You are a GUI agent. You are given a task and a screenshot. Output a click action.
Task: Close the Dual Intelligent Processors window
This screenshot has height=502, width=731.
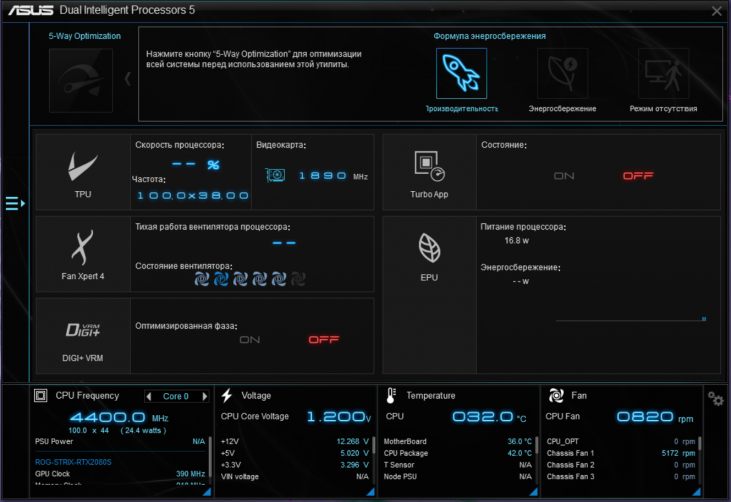click(717, 11)
